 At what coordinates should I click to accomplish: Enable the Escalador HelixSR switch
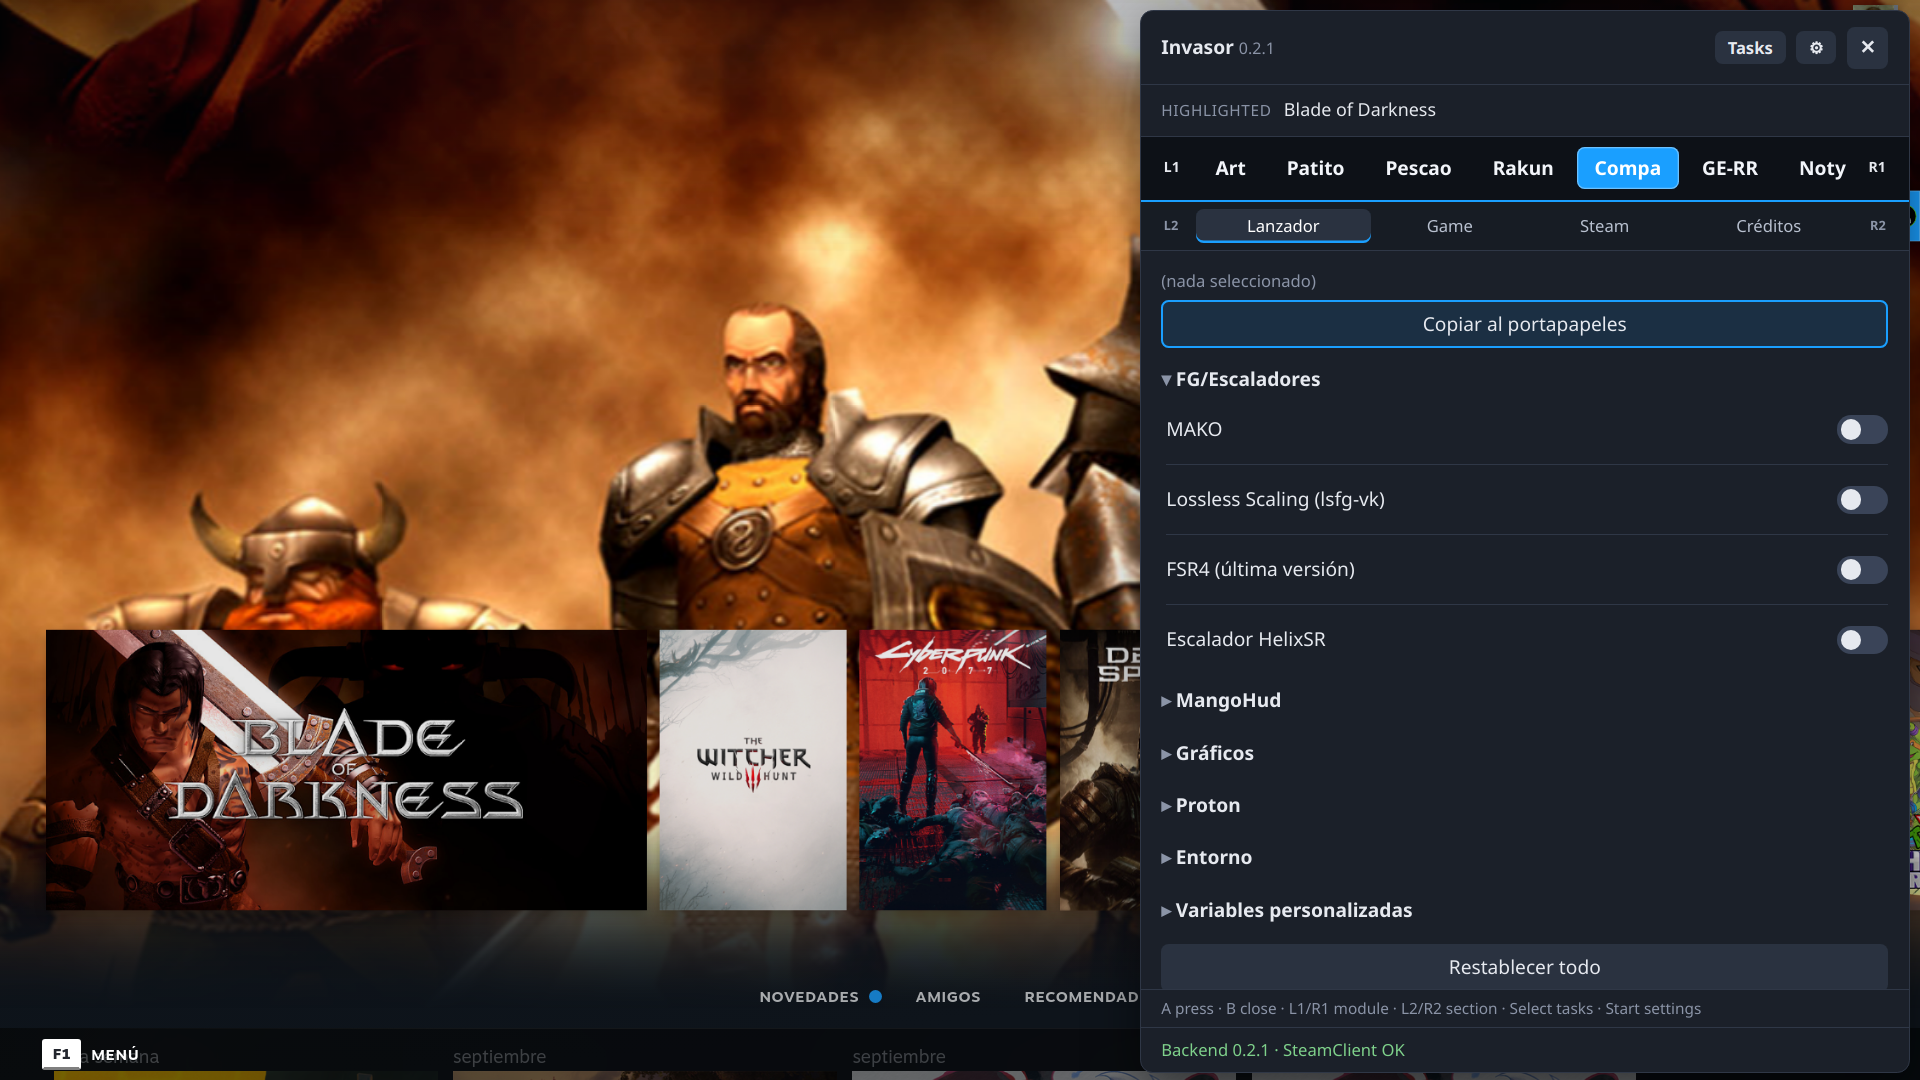pyautogui.click(x=1862, y=640)
